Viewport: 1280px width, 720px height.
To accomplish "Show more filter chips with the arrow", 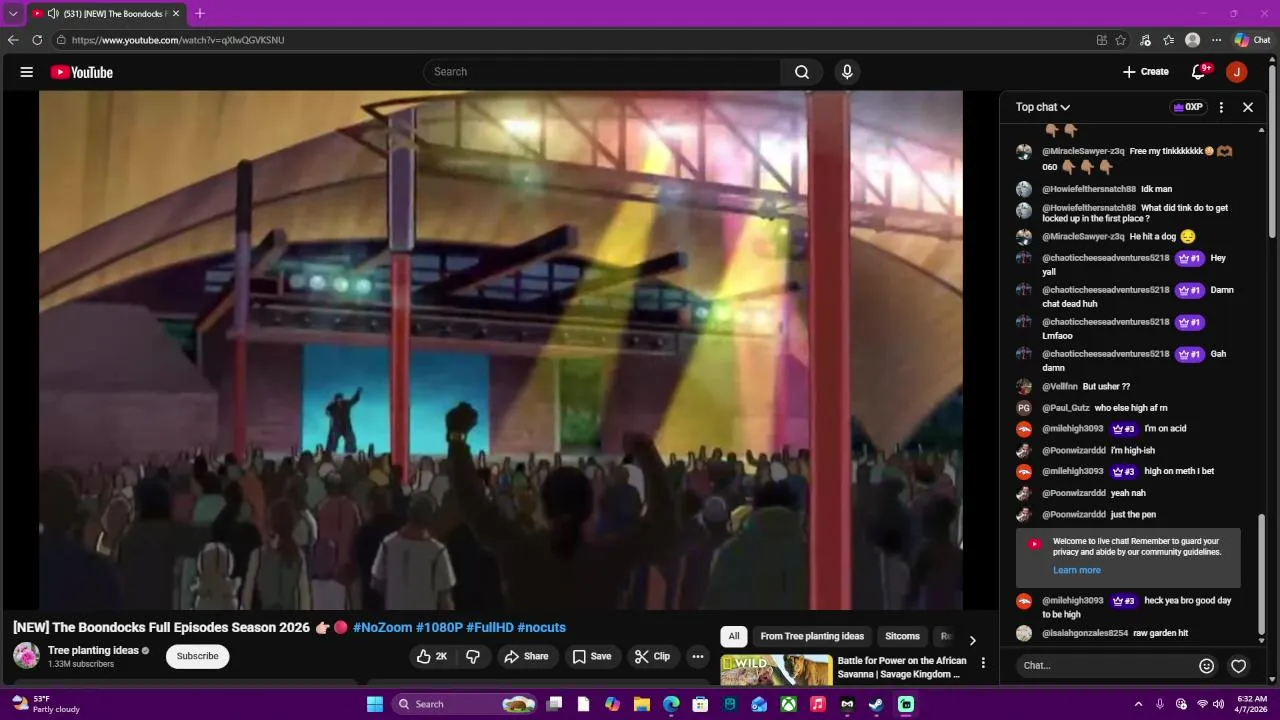I will [972, 640].
